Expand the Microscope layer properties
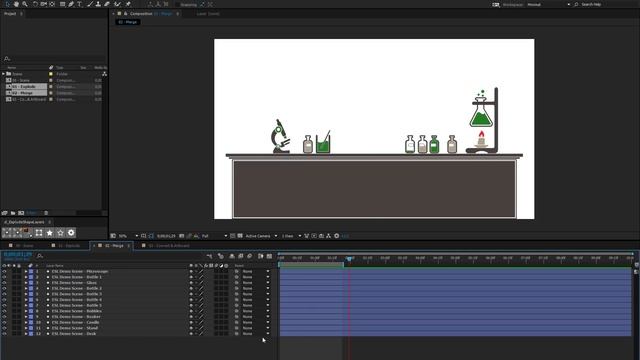The image size is (640, 360). pyautogui.click(x=26, y=271)
